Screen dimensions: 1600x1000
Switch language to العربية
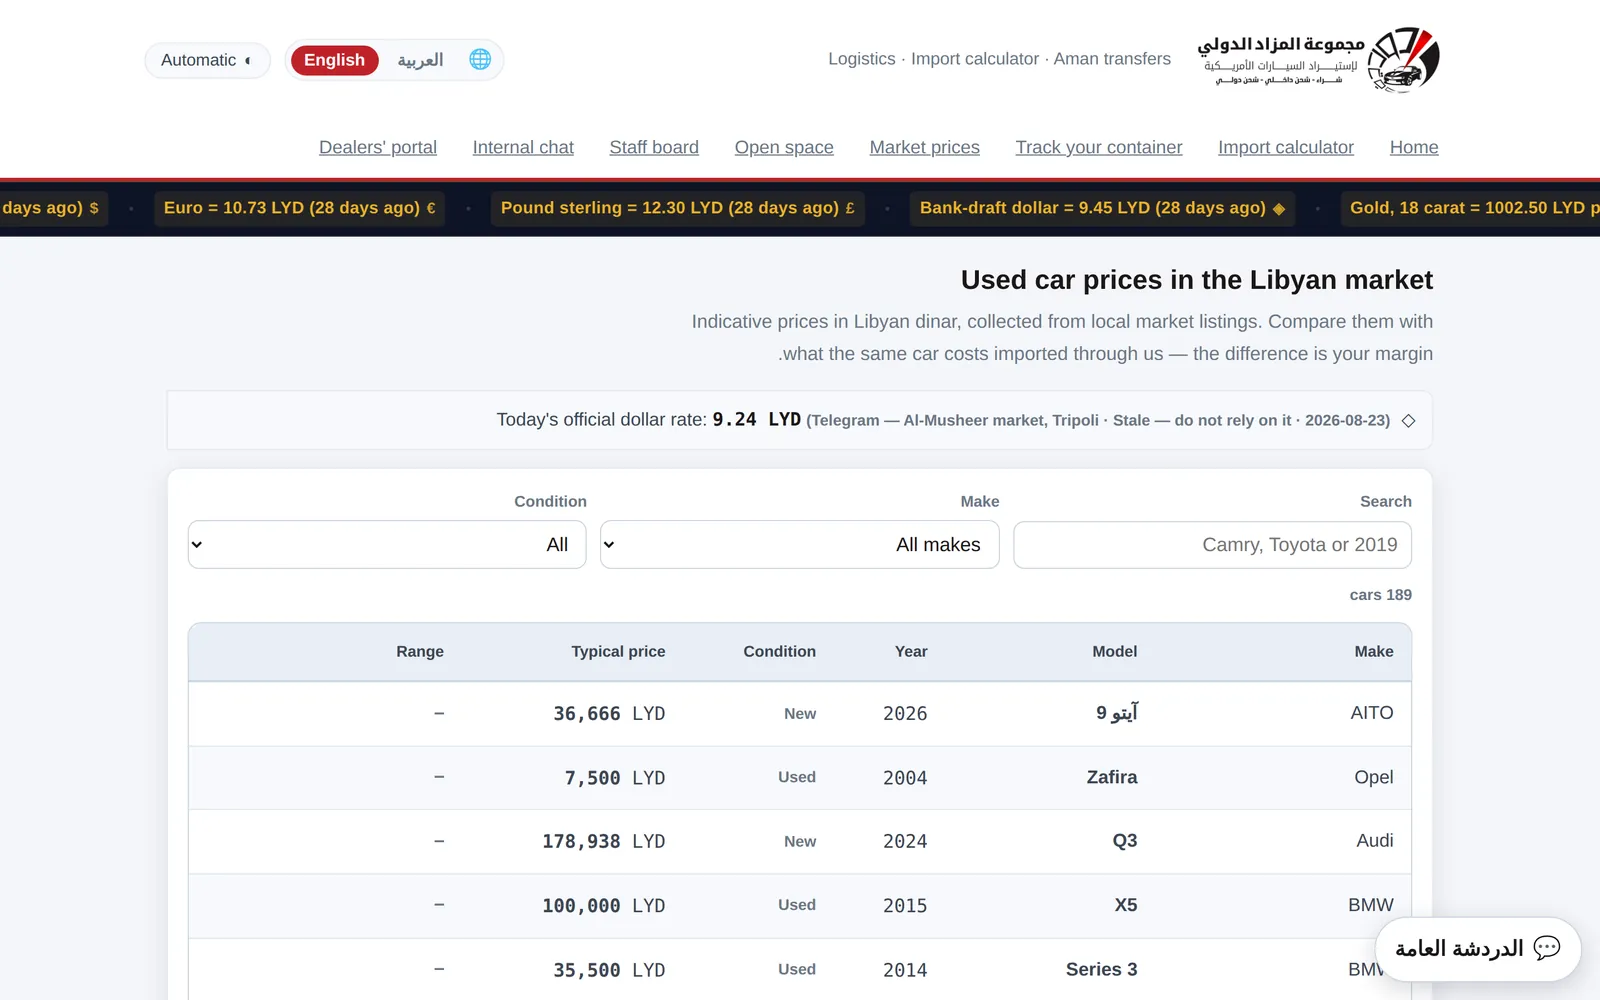click(x=420, y=60)
